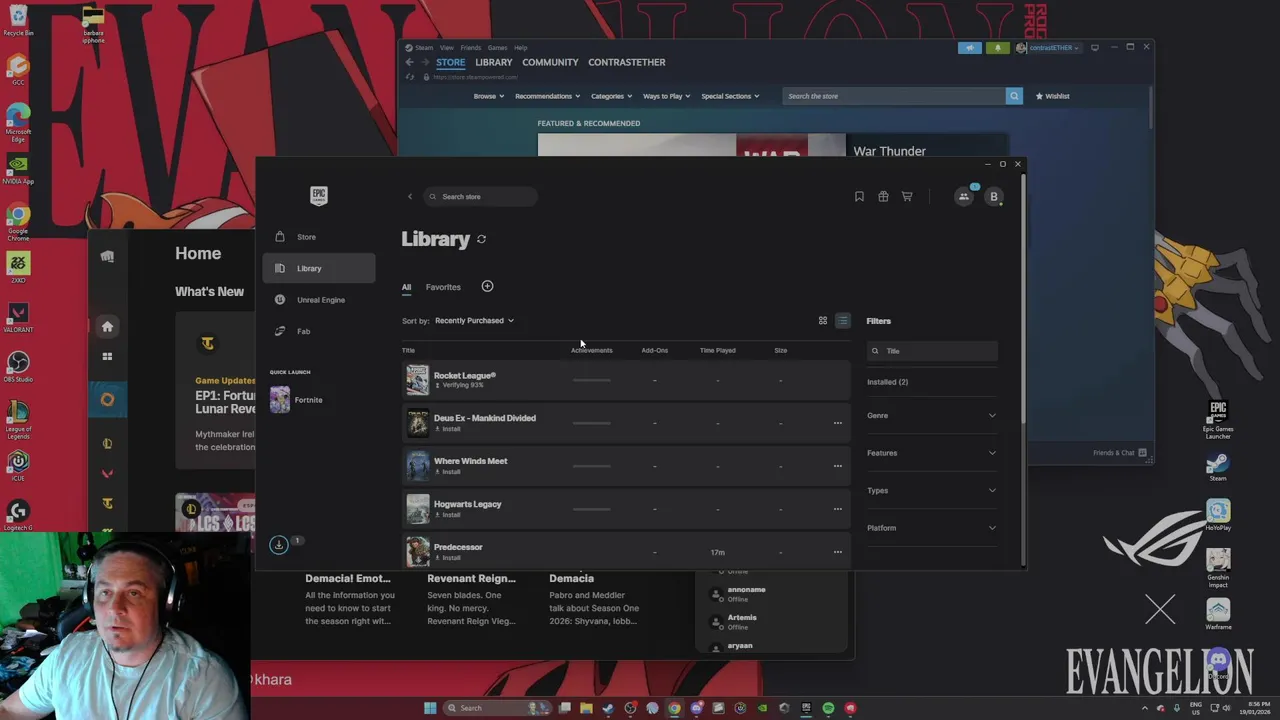Click the Epic launcher vertical scrollbar
The image size is (1280, 720).
click(x=1022, y=300)
